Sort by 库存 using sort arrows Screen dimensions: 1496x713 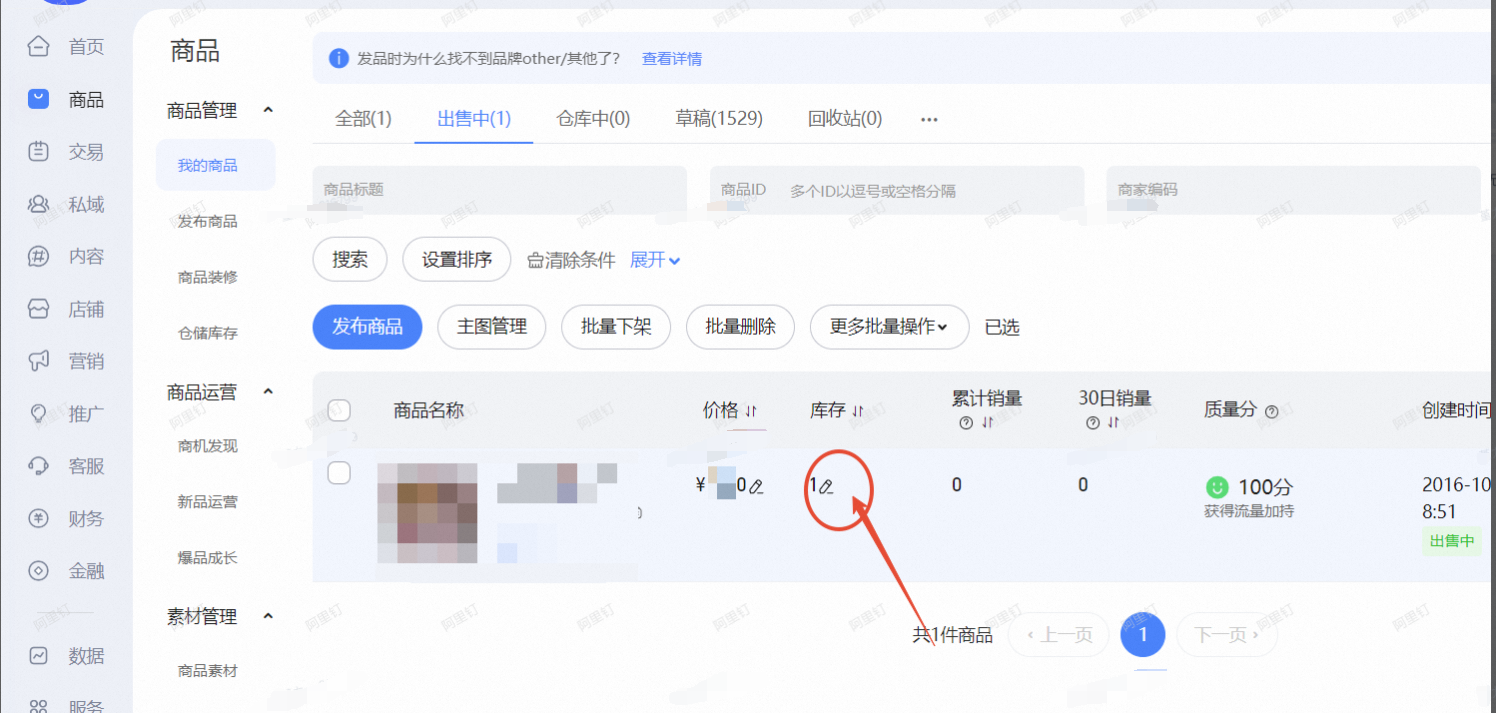pyautogui.click(x=857, y=411)
